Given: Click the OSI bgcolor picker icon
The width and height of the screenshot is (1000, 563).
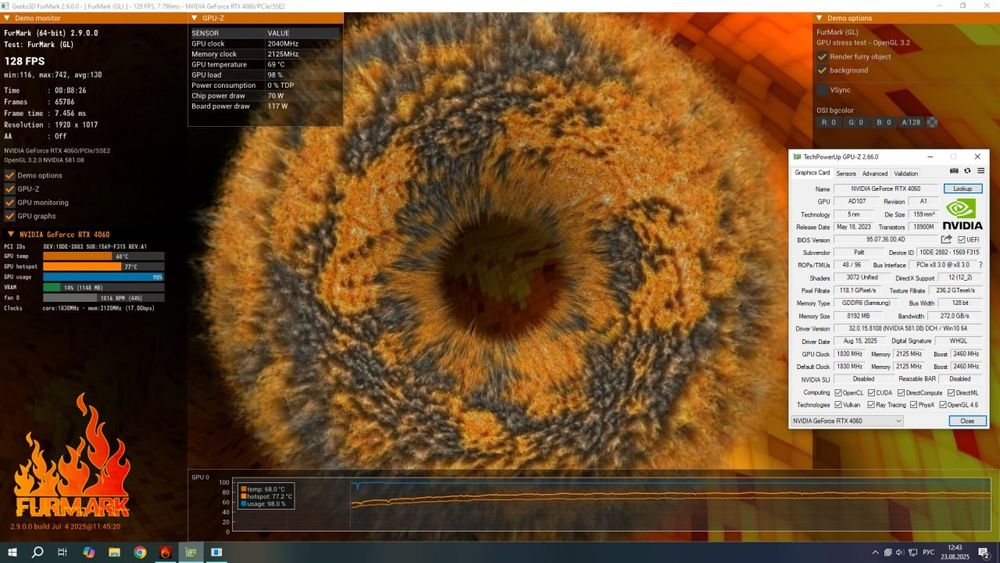Looking at the screenshot, I should (x=932, y=122).
